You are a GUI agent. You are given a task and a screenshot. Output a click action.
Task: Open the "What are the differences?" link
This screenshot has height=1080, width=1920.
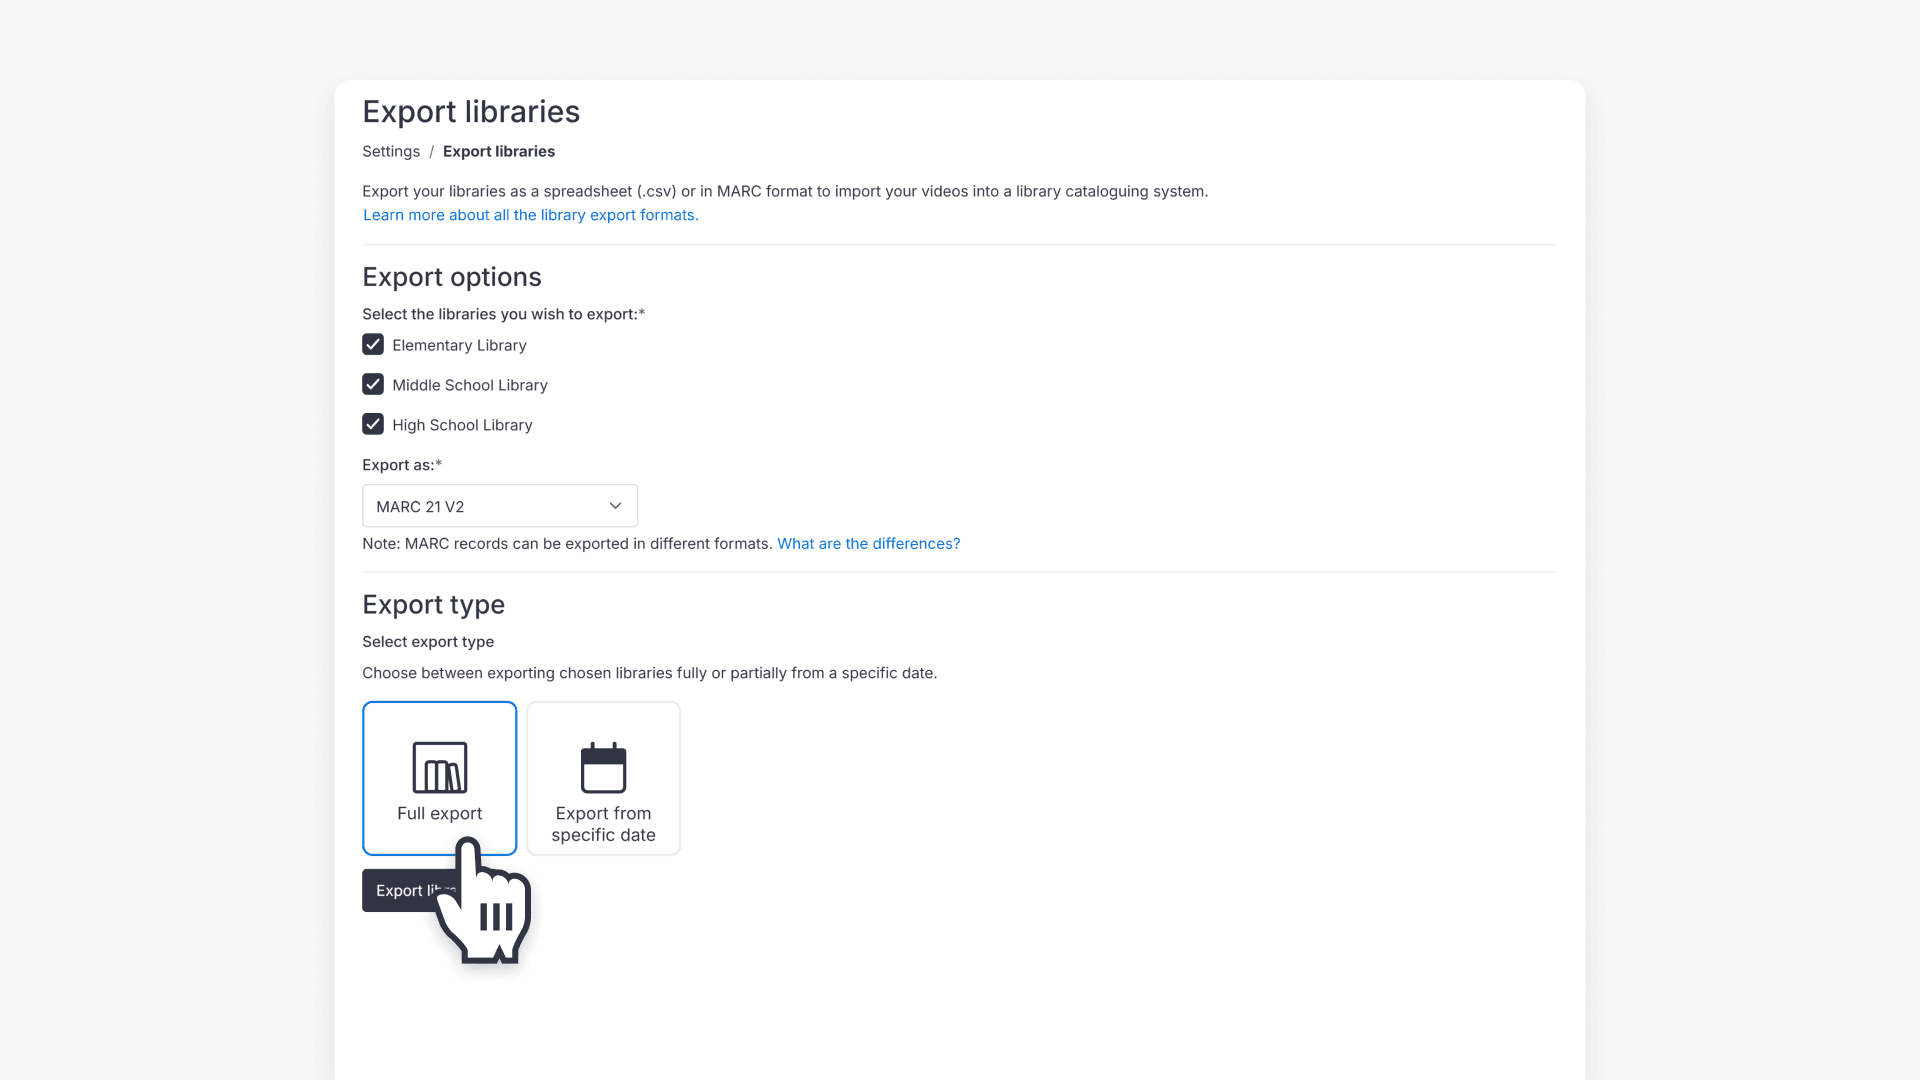click(x=868, y=544)
